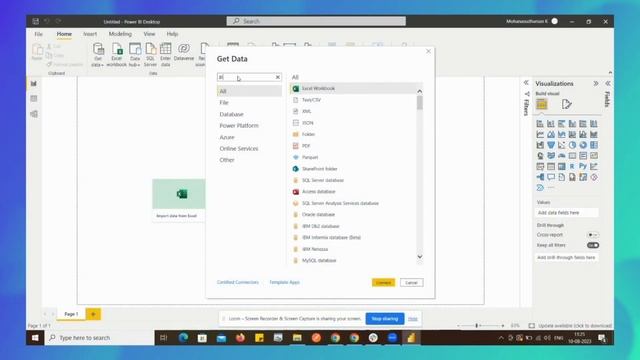This screenshot has width=640, height=360.
Task: Expand the Fields pane chevron
Action: [x=608, y=83]
